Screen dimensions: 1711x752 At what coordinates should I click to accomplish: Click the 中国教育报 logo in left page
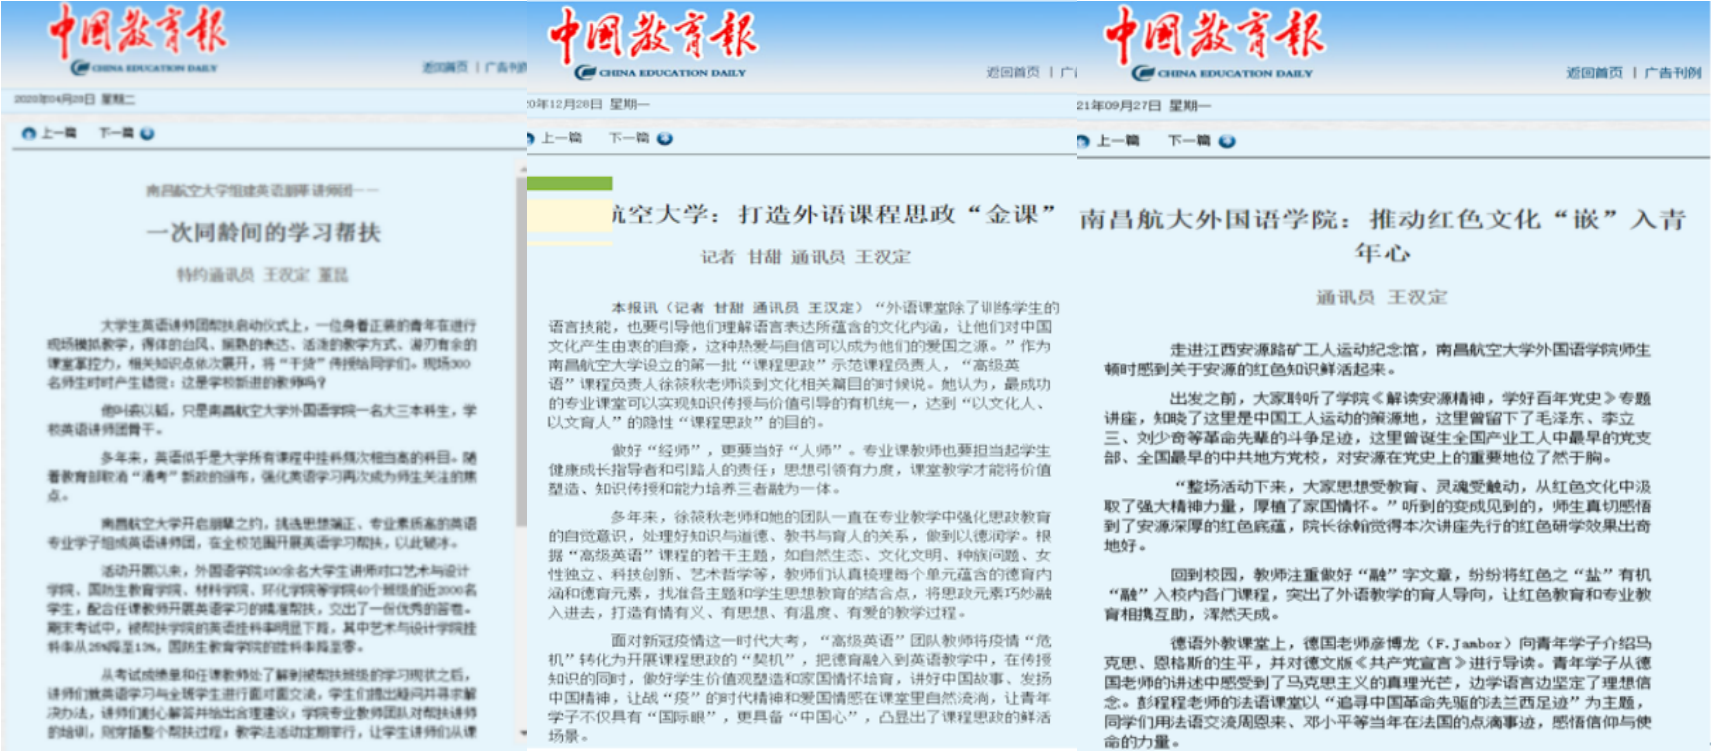point(138,32)
